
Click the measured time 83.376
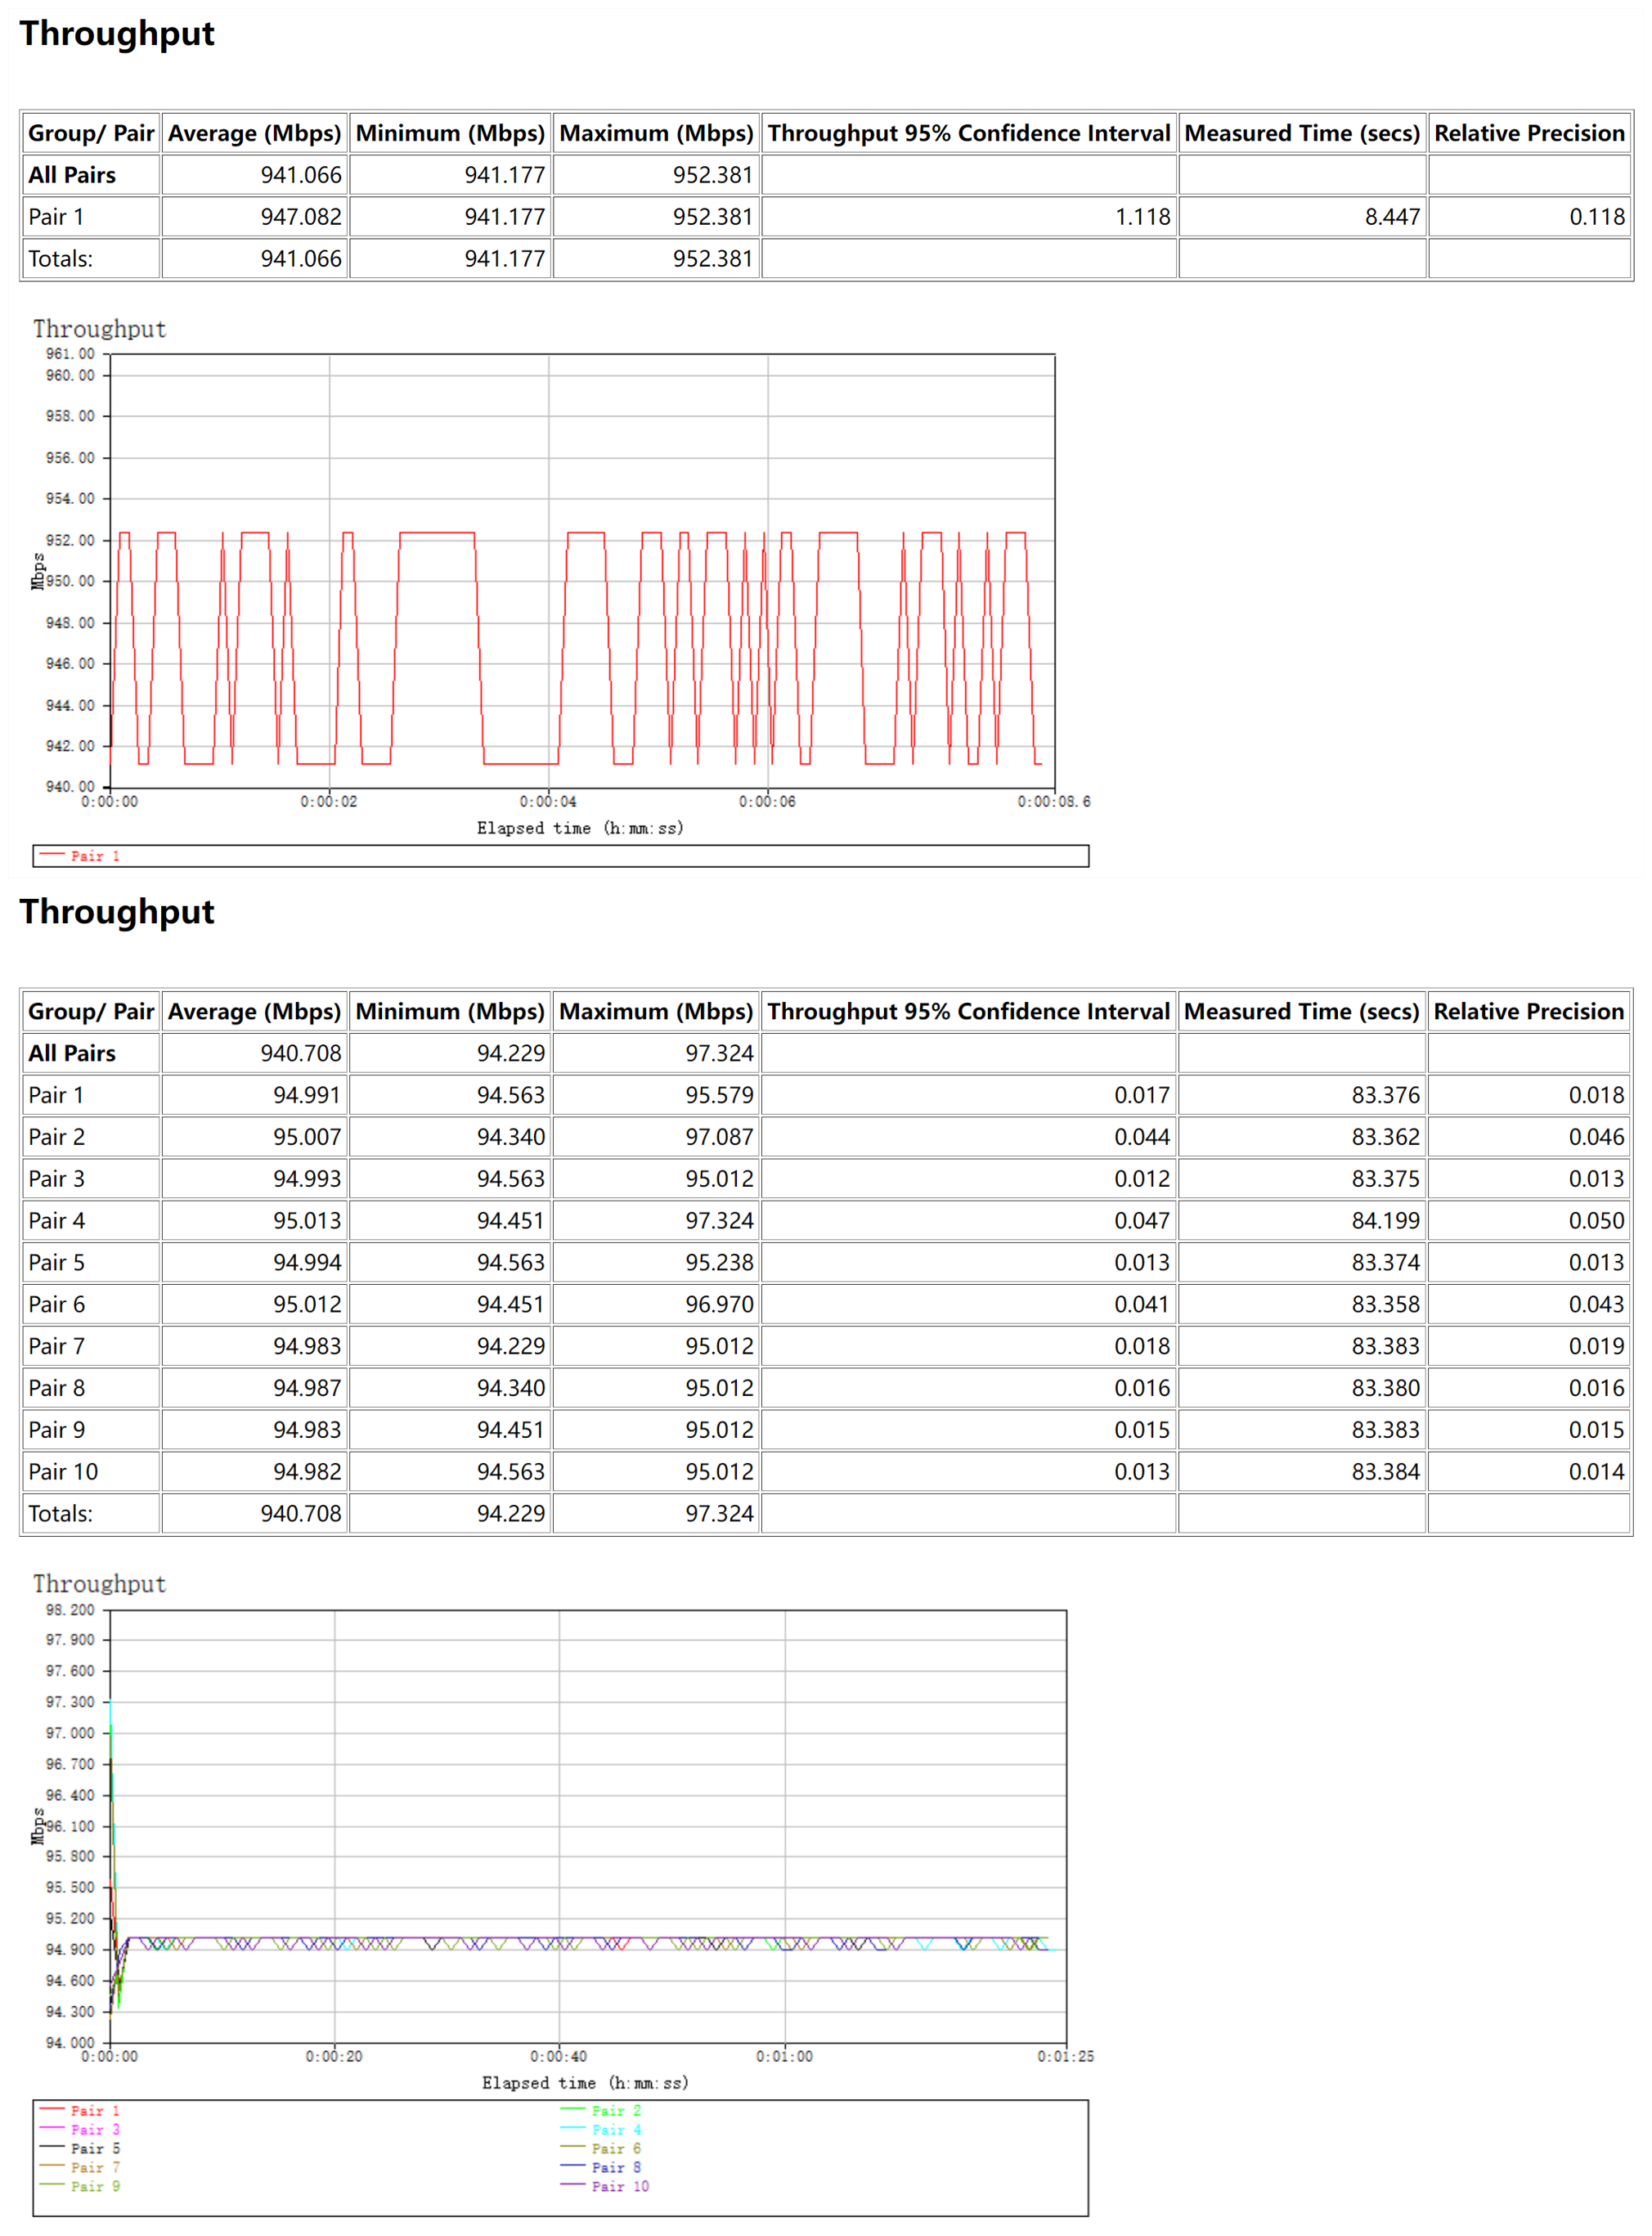pyautogui.click(x=1385, y=1095)
